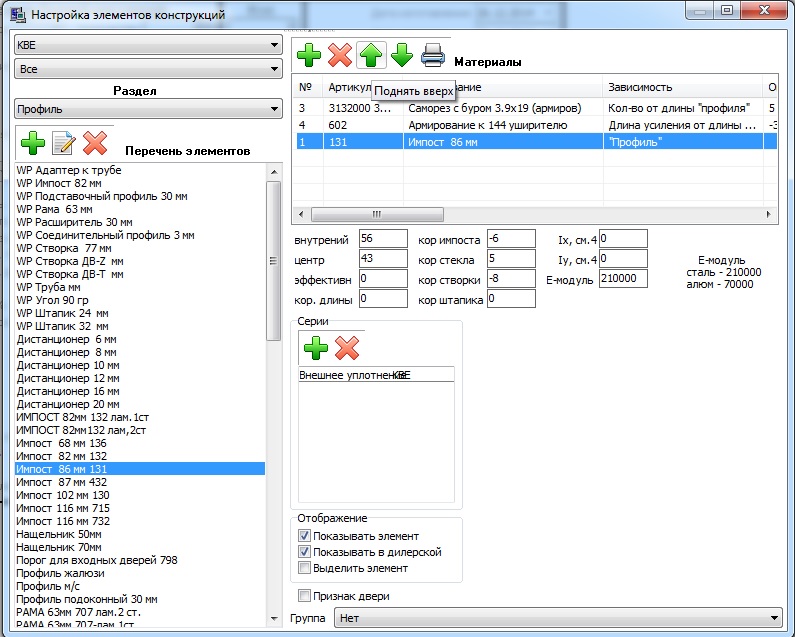This screenshot has height=637, width=795.
Task: Click the '№' column header
Action: (308, 87)
